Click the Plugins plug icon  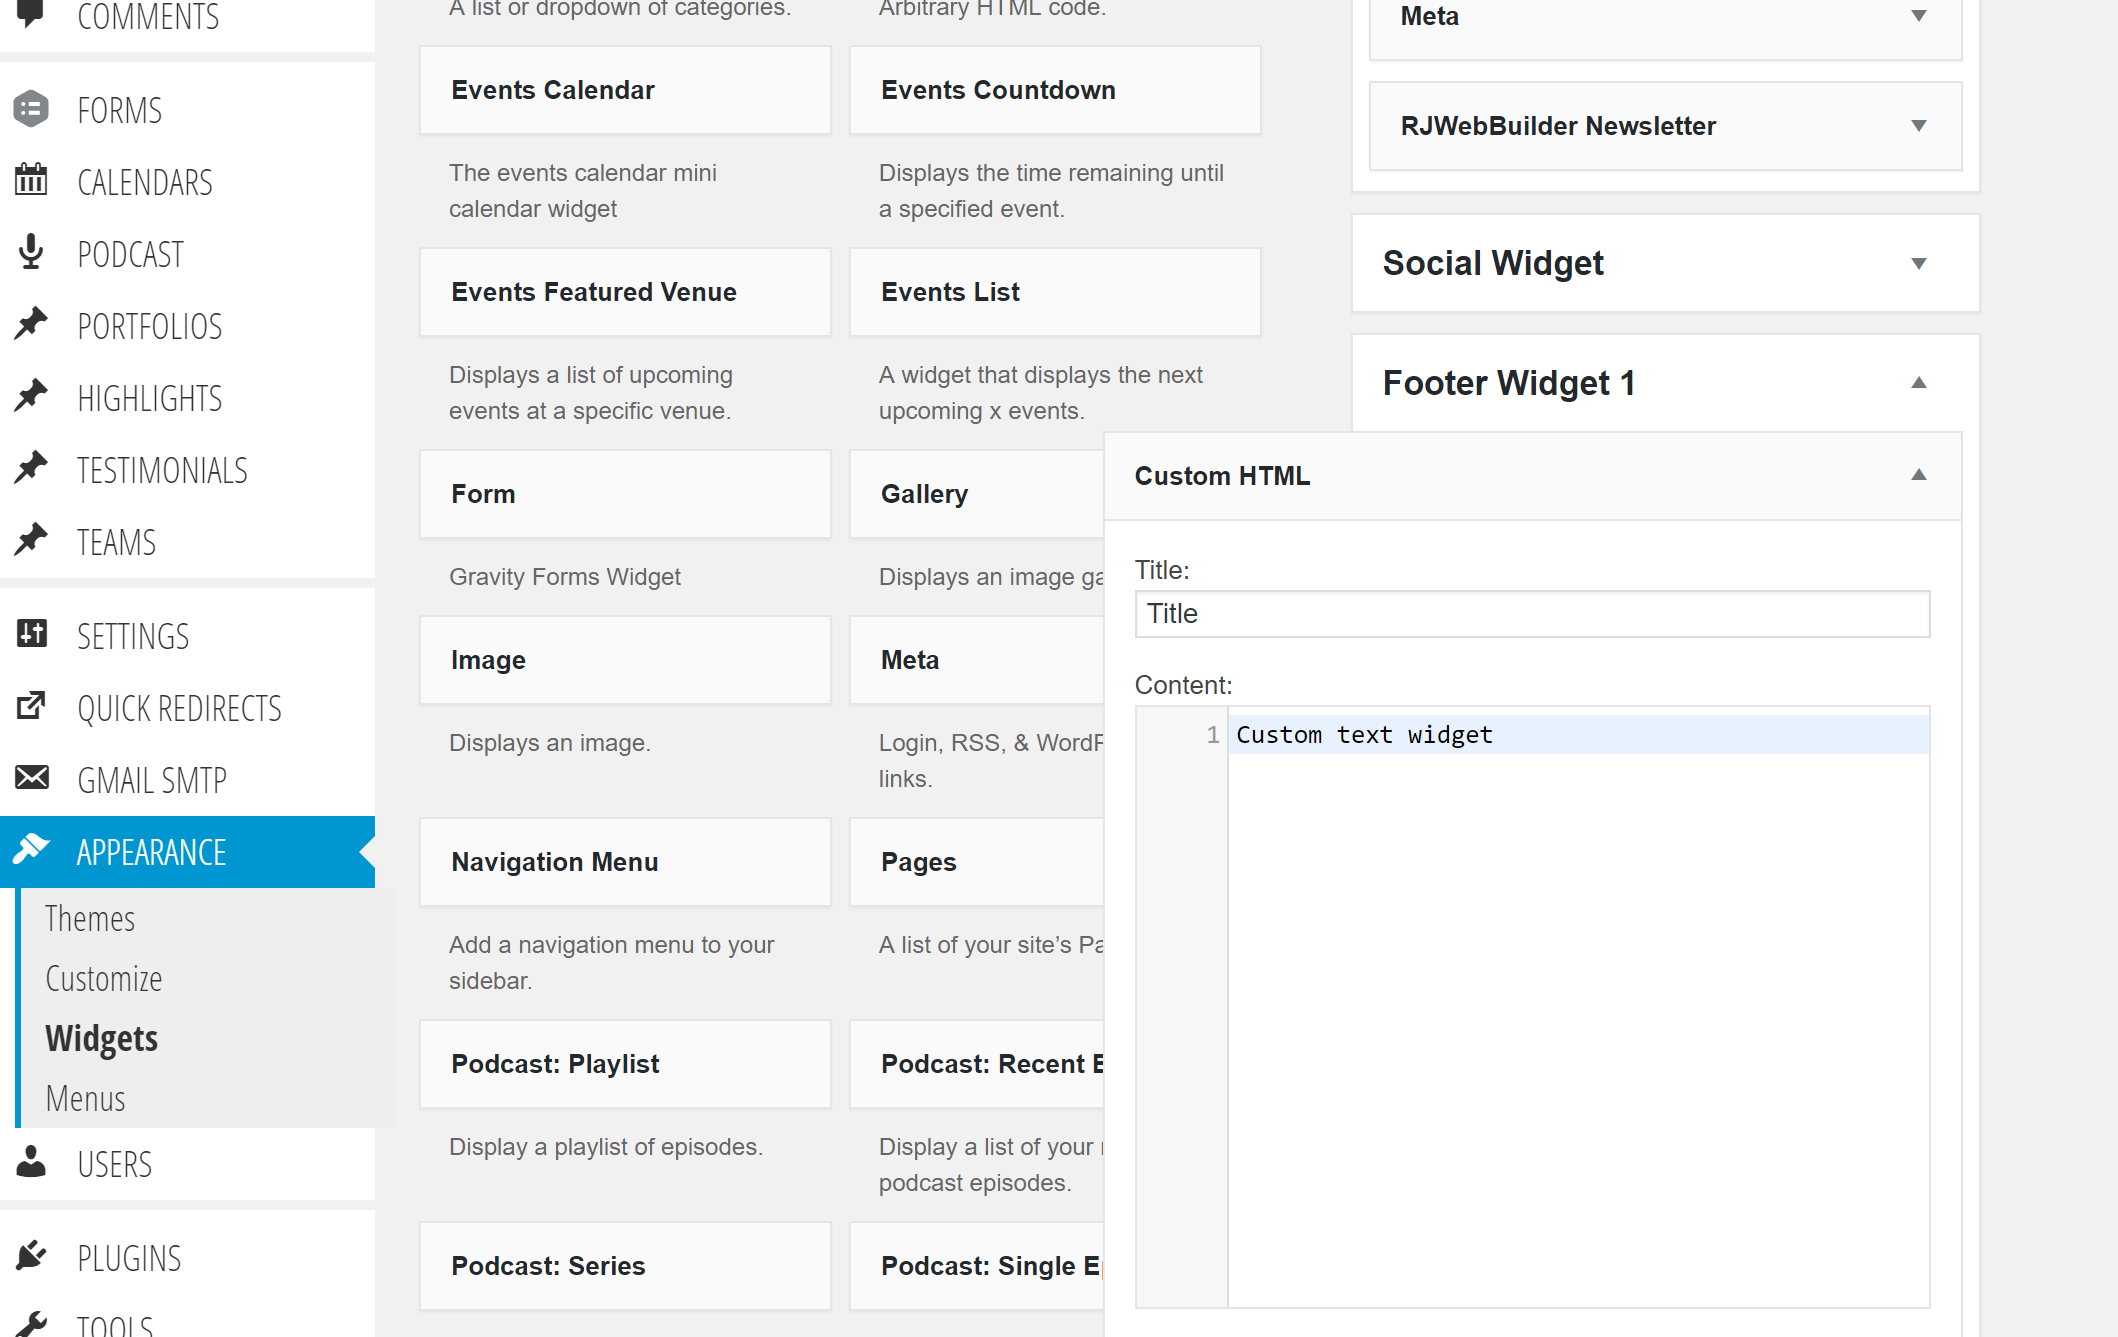(31, 1256)
